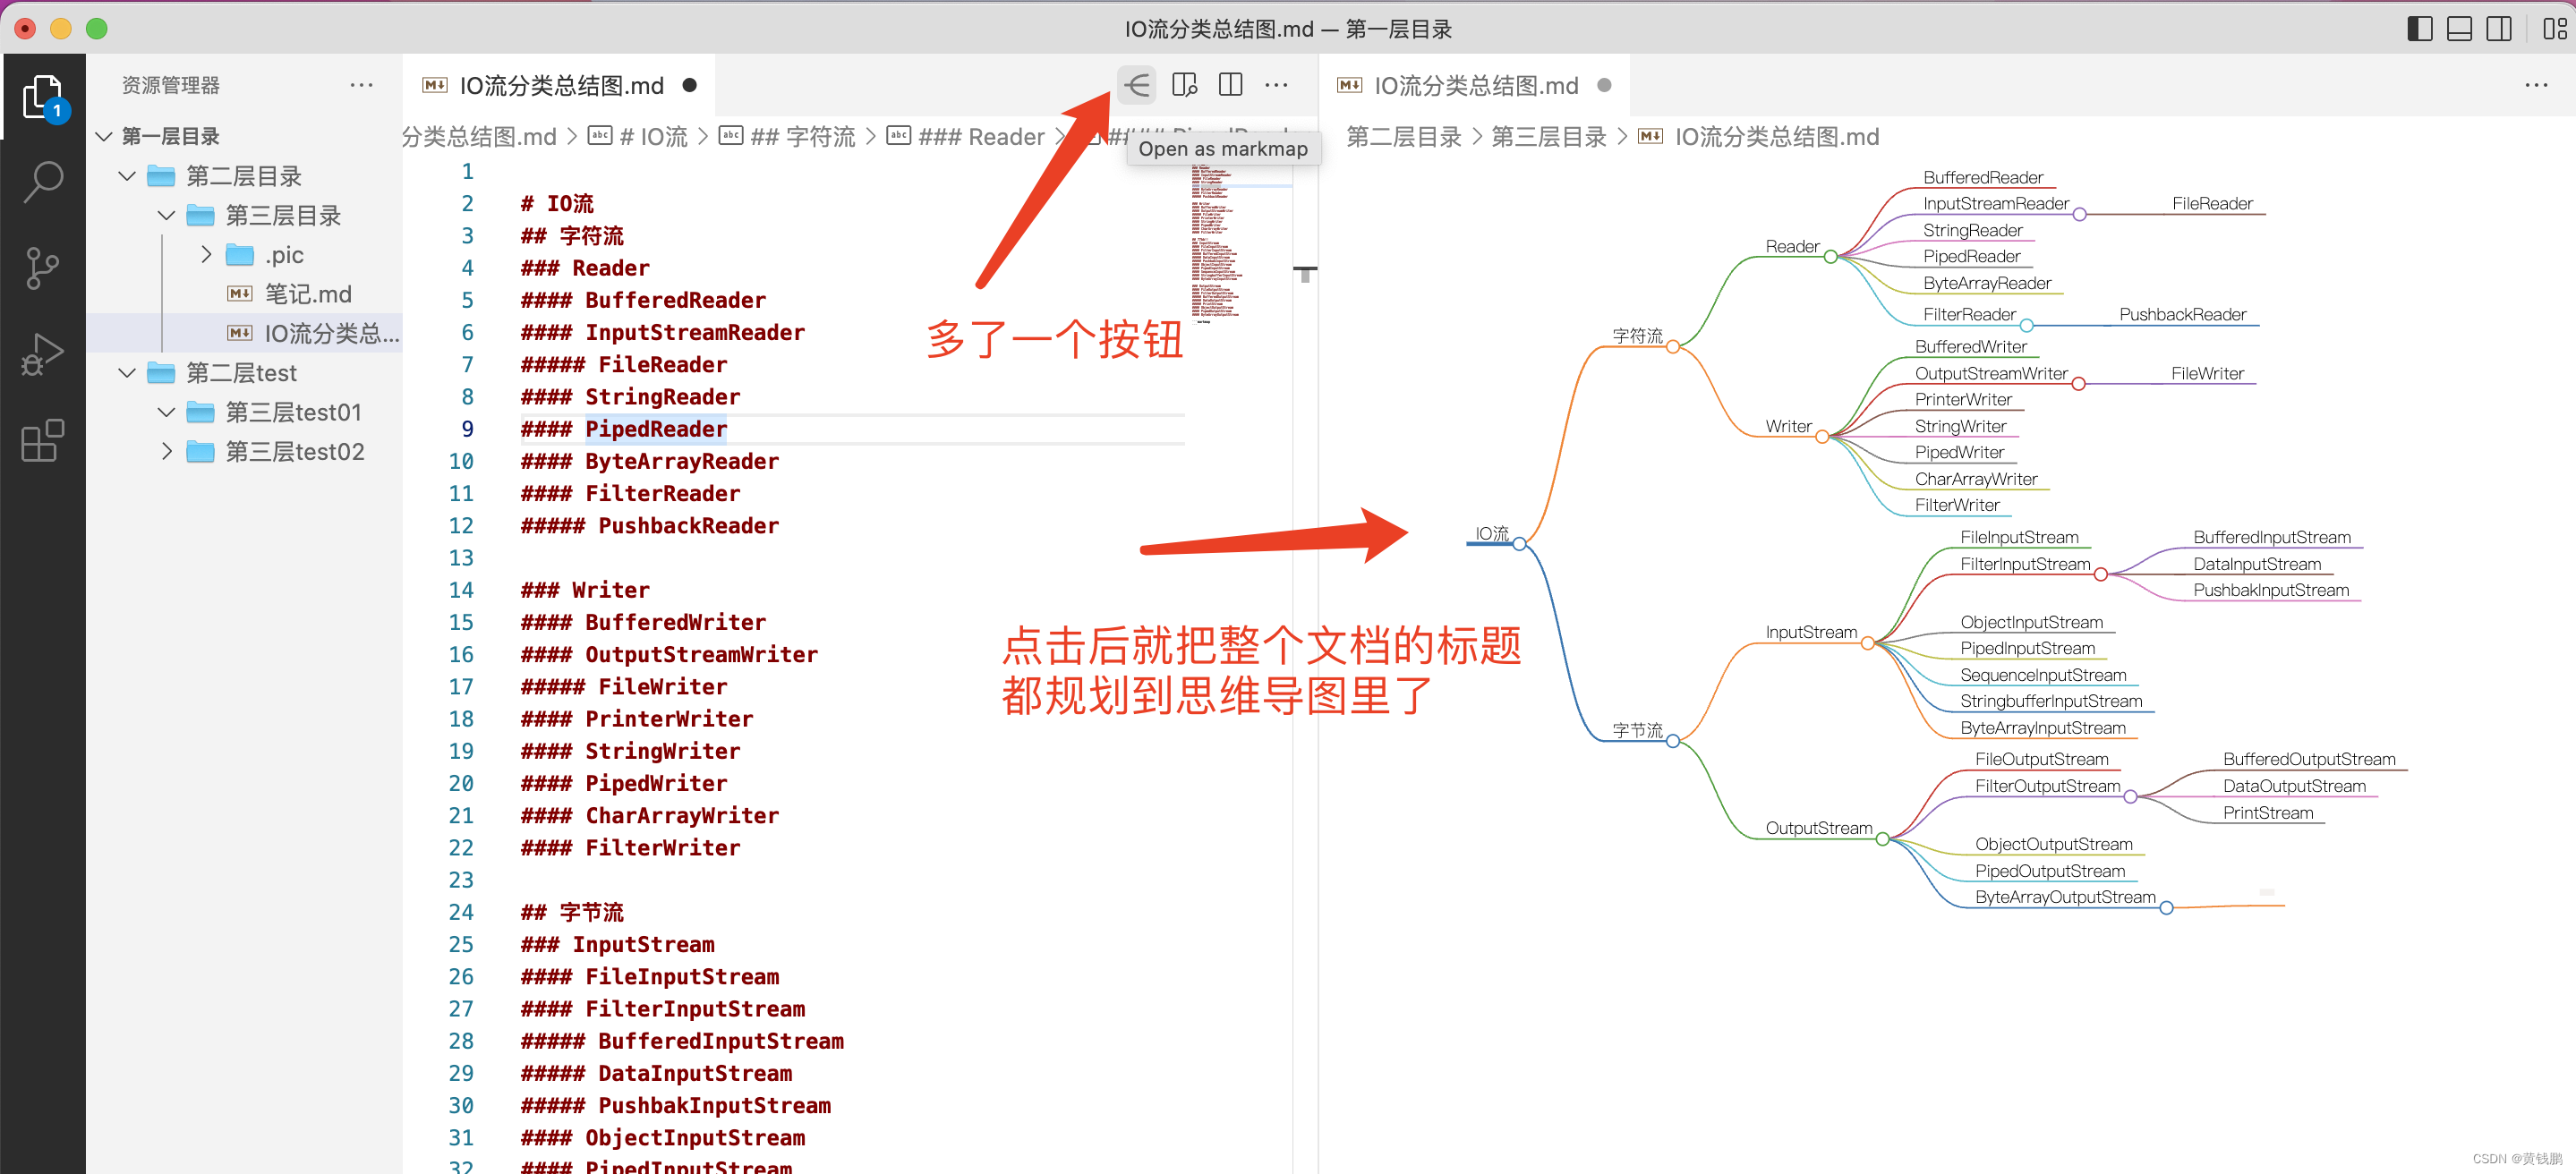
Task: Click PrintStream node in mindmap
Action: (2267, 813)
